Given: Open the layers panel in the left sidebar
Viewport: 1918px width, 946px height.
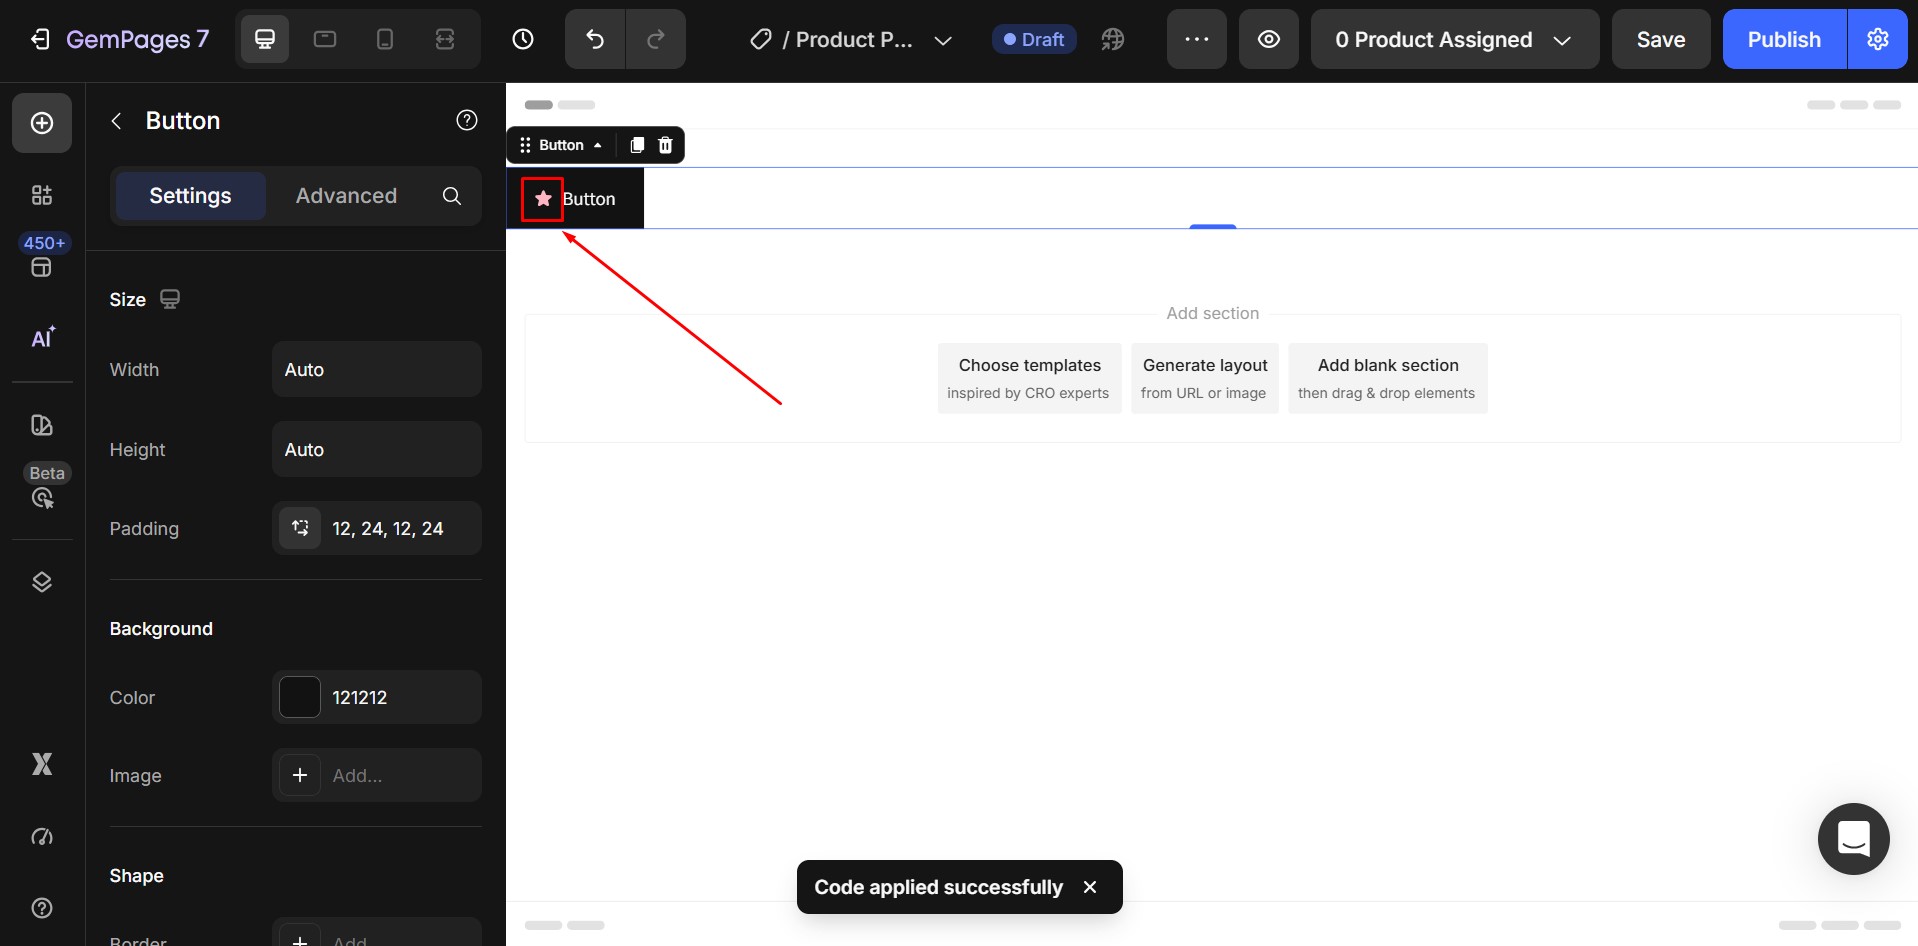Looking at the screenshot, I should [42, 581].
